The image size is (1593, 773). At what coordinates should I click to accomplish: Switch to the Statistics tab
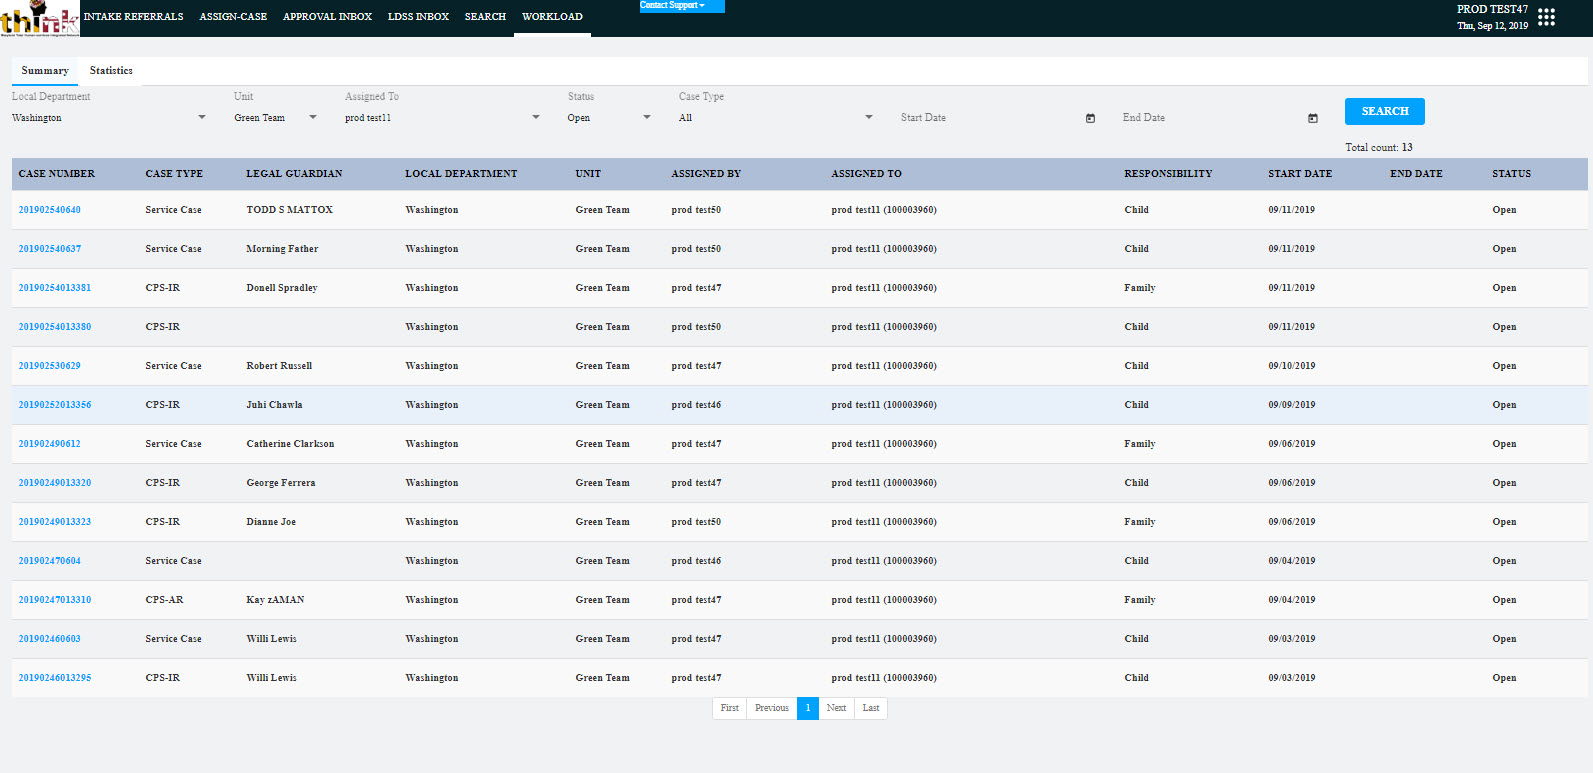click(x=111, y=71)
